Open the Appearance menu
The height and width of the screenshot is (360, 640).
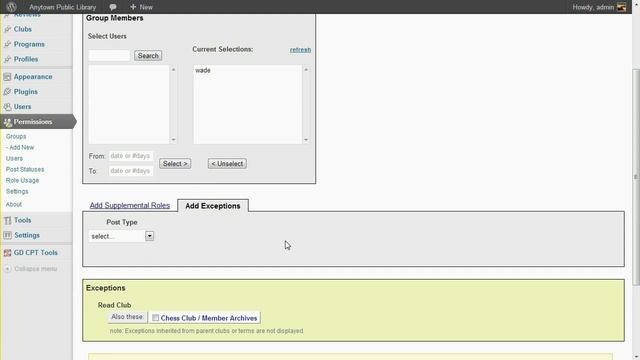point(33,77)
